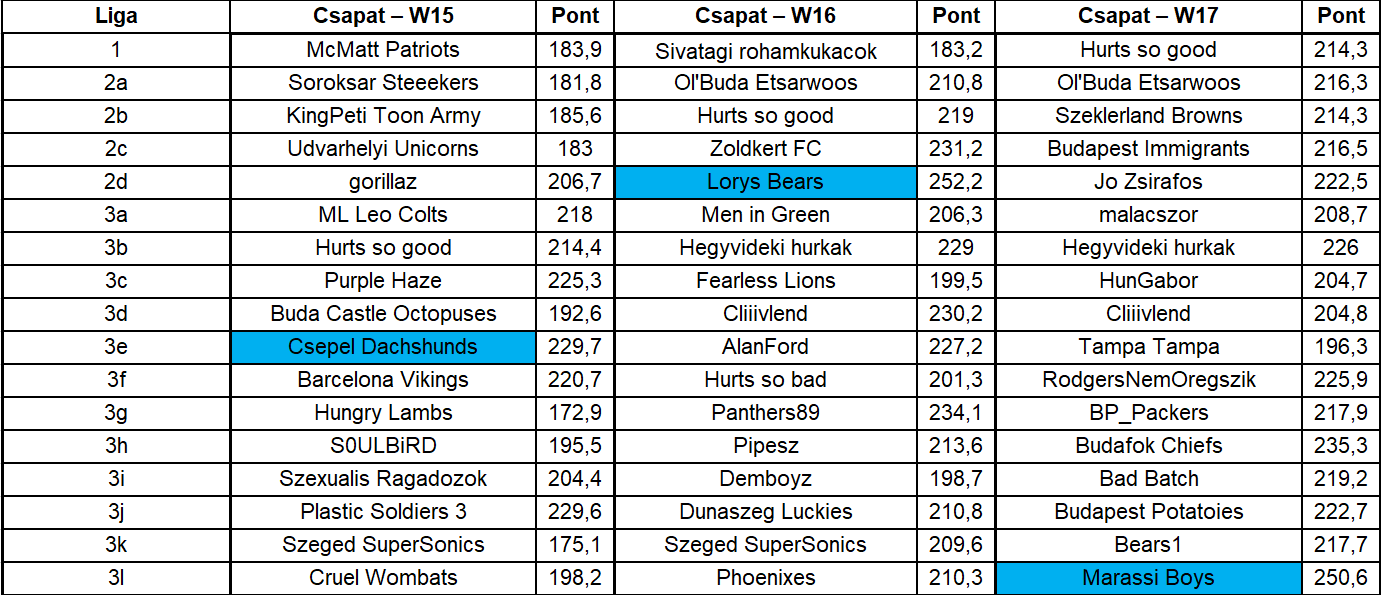The height and width of the screenshot is (595, 1381).
Task: Select the Sivatagi rohamkukacok cell
Action: coord(765,50)
